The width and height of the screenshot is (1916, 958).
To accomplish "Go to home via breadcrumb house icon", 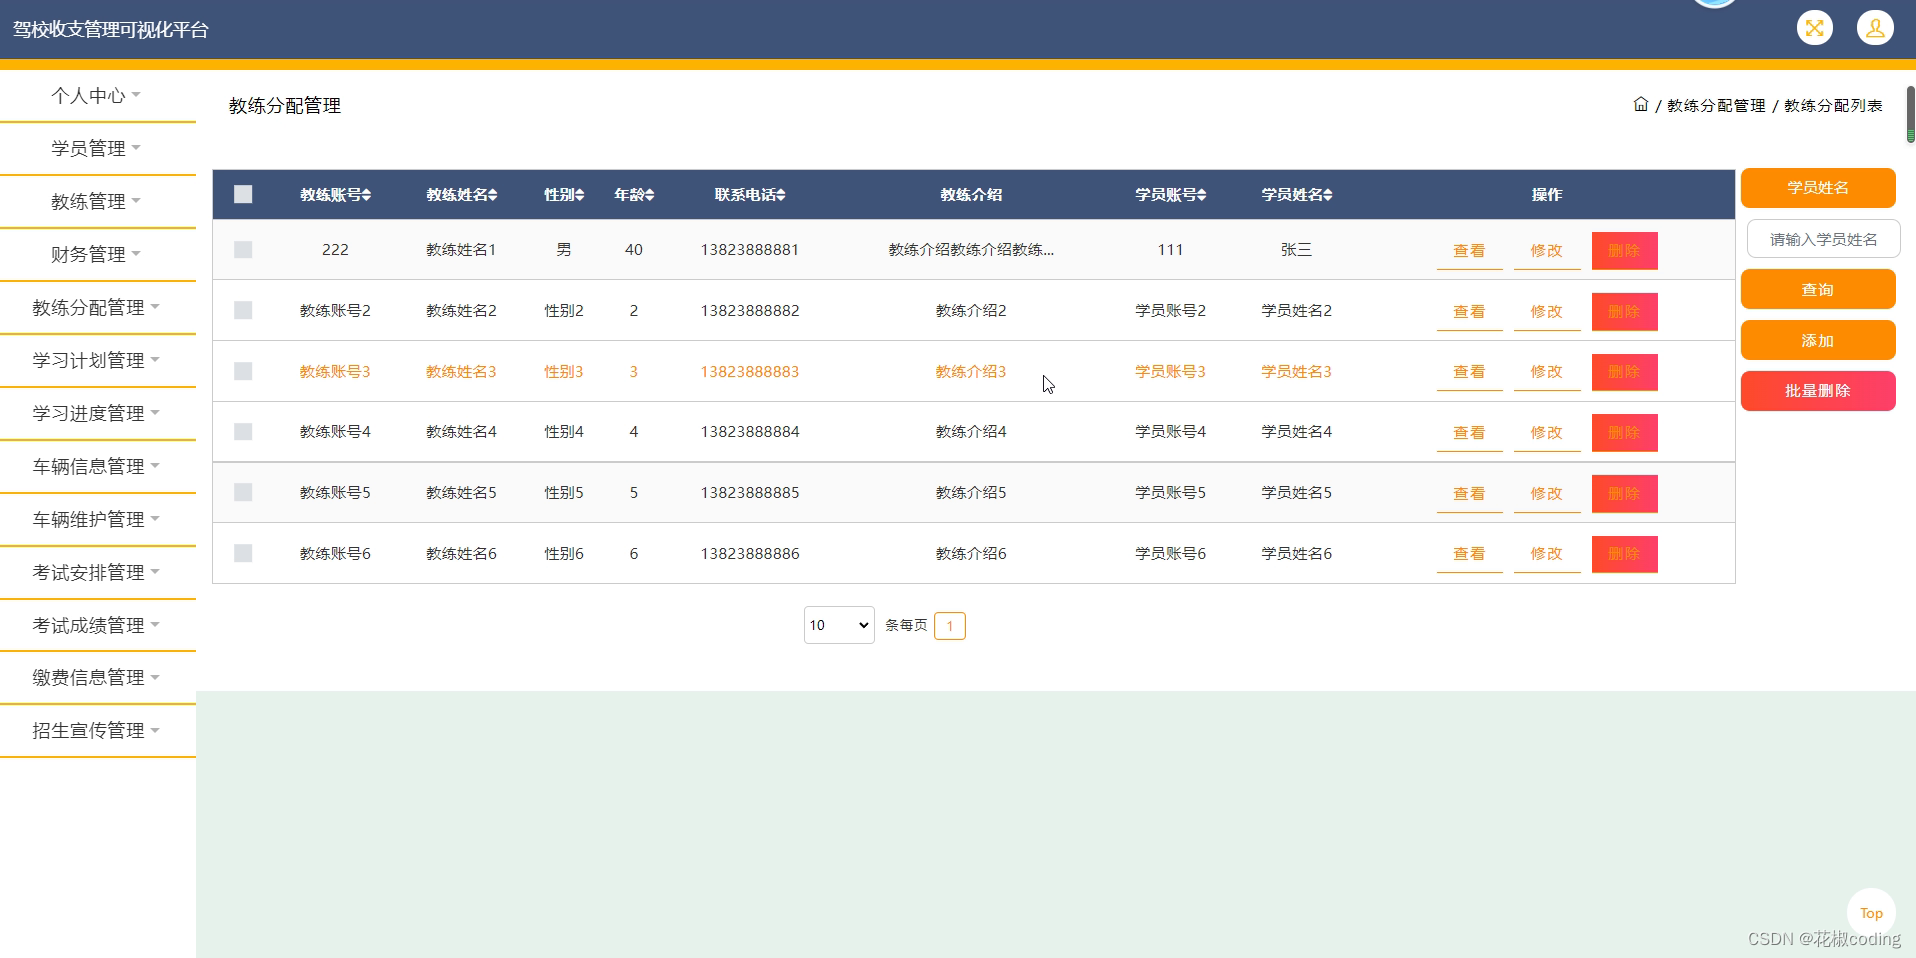I will pos(1640,104).
